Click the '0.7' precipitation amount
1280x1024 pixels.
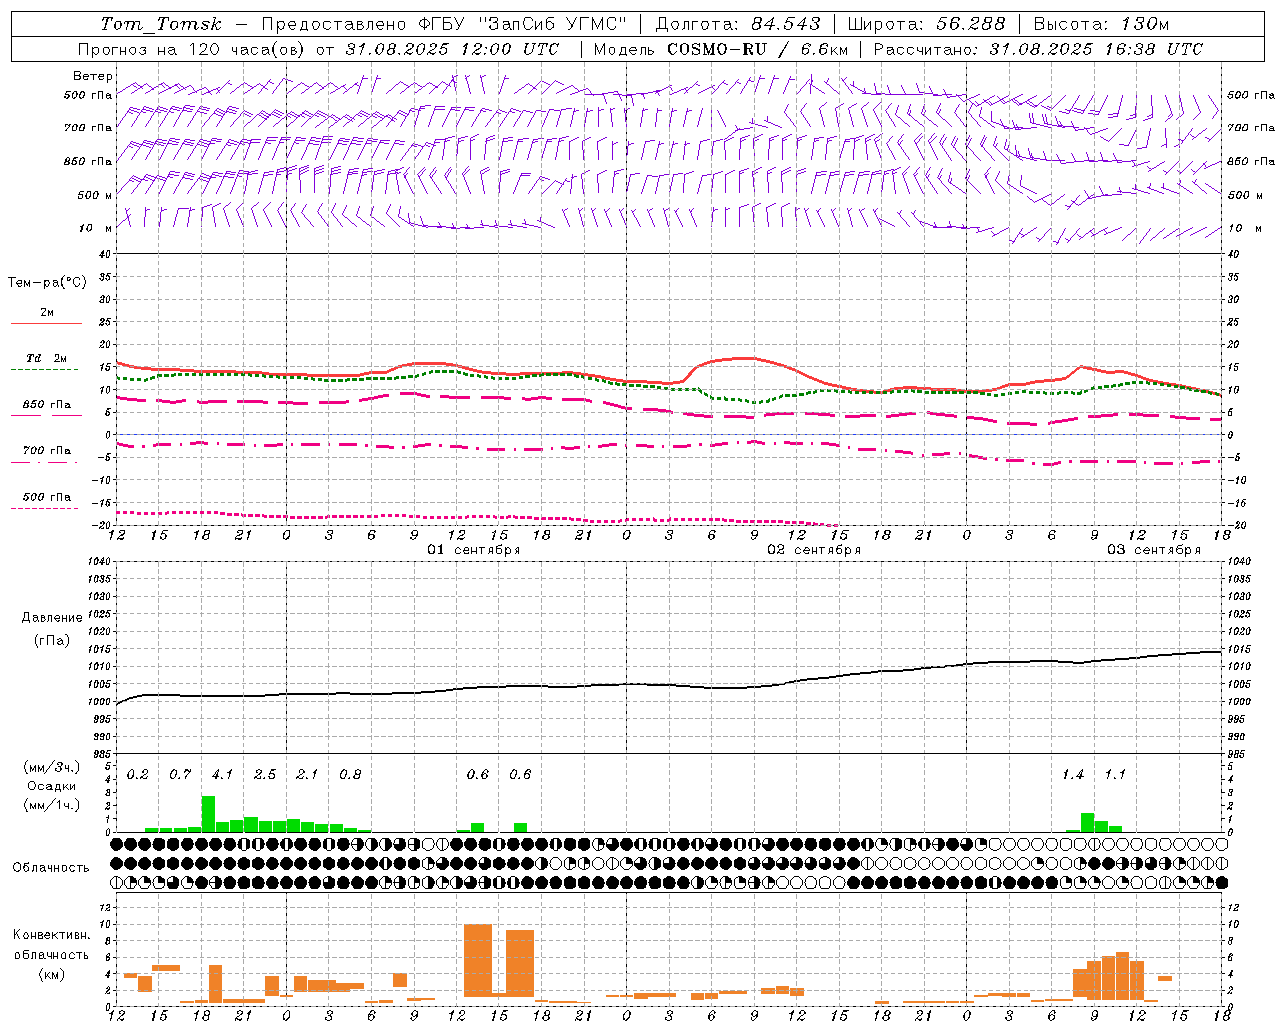click(180, 775)
